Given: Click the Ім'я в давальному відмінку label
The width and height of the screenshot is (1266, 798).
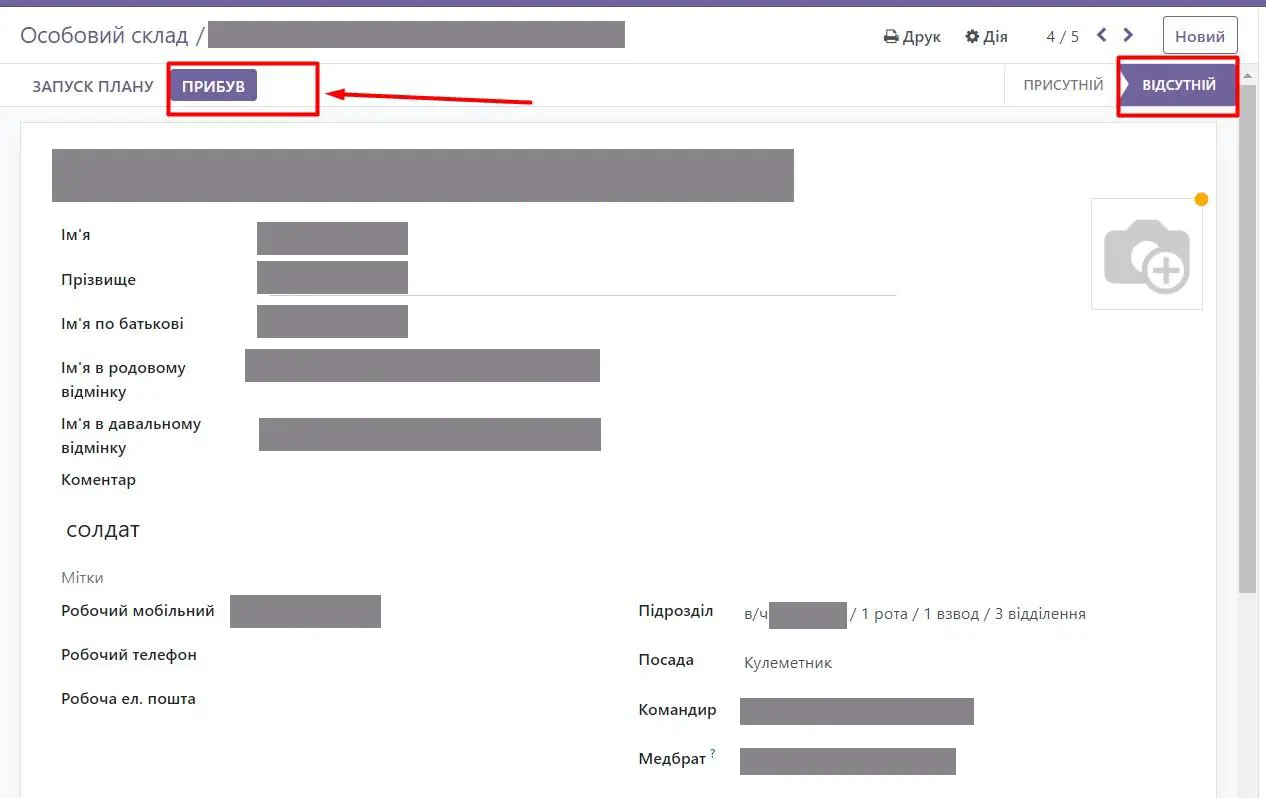Looking at the screenshot, I should click(x=131, y=436).
